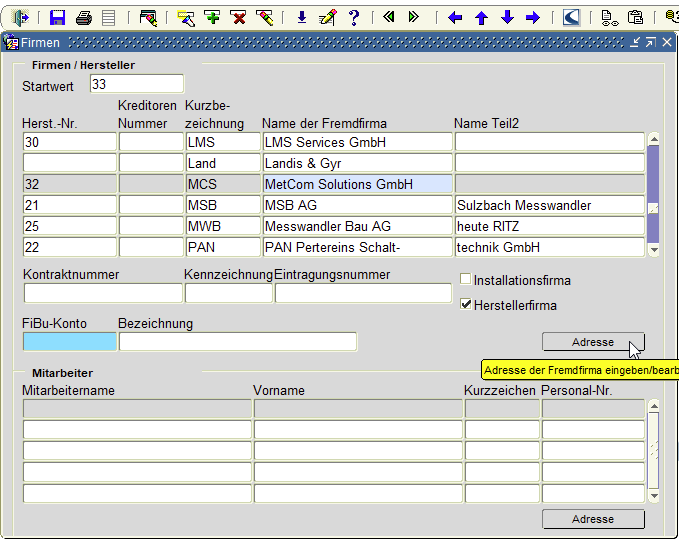Select the LMS Services GmbH name field

pos(357,142)
